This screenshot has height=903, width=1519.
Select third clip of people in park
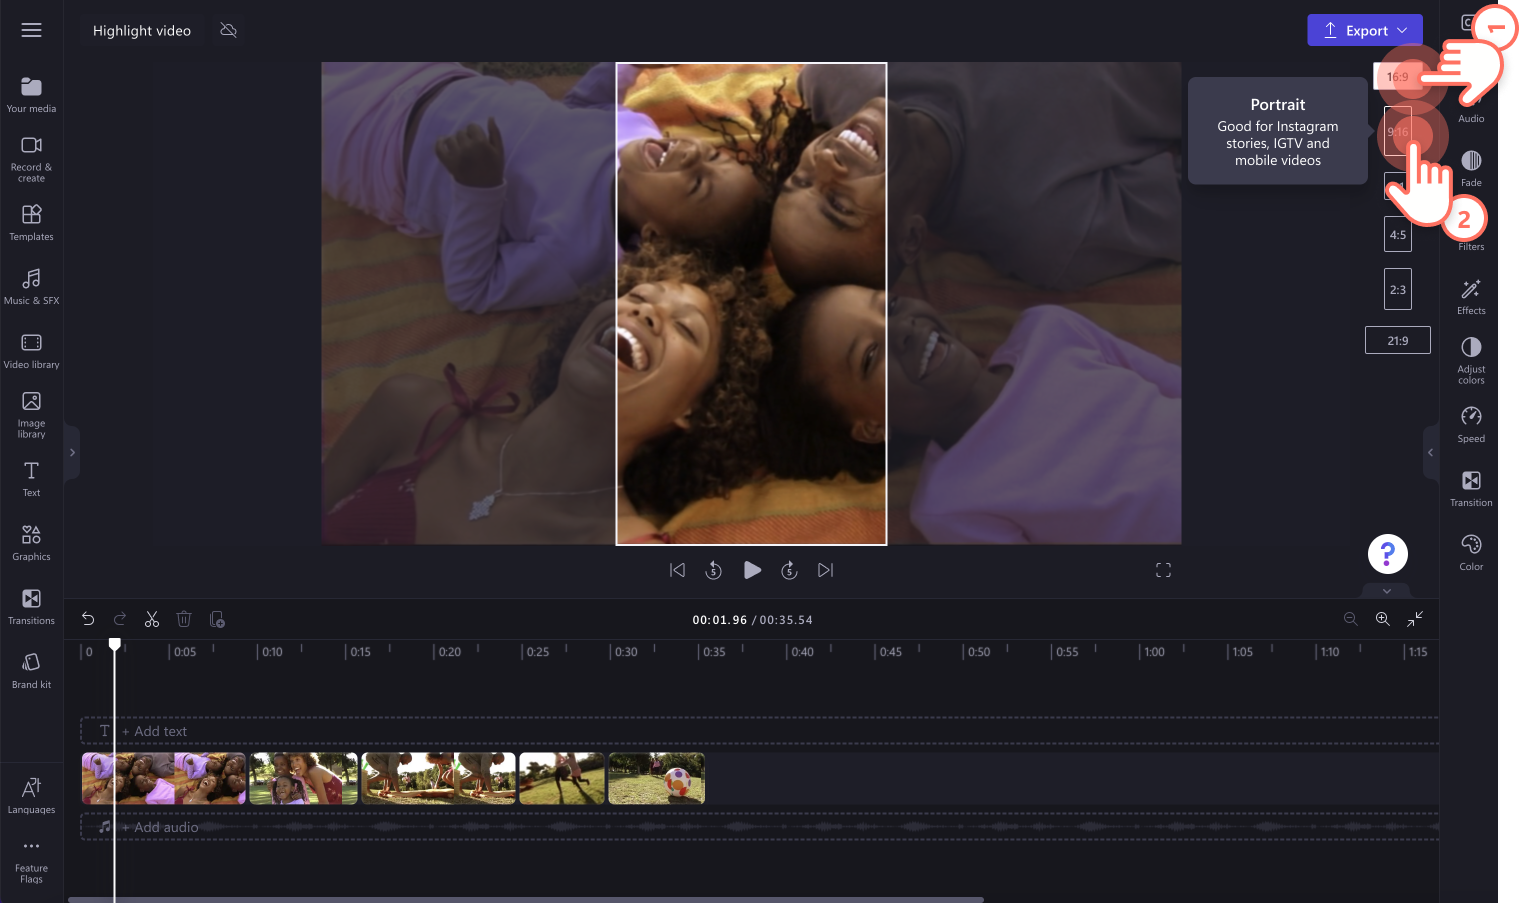[438, 778]
